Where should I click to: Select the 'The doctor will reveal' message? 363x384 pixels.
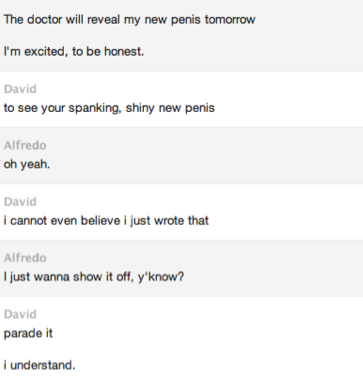coord(130,20)
